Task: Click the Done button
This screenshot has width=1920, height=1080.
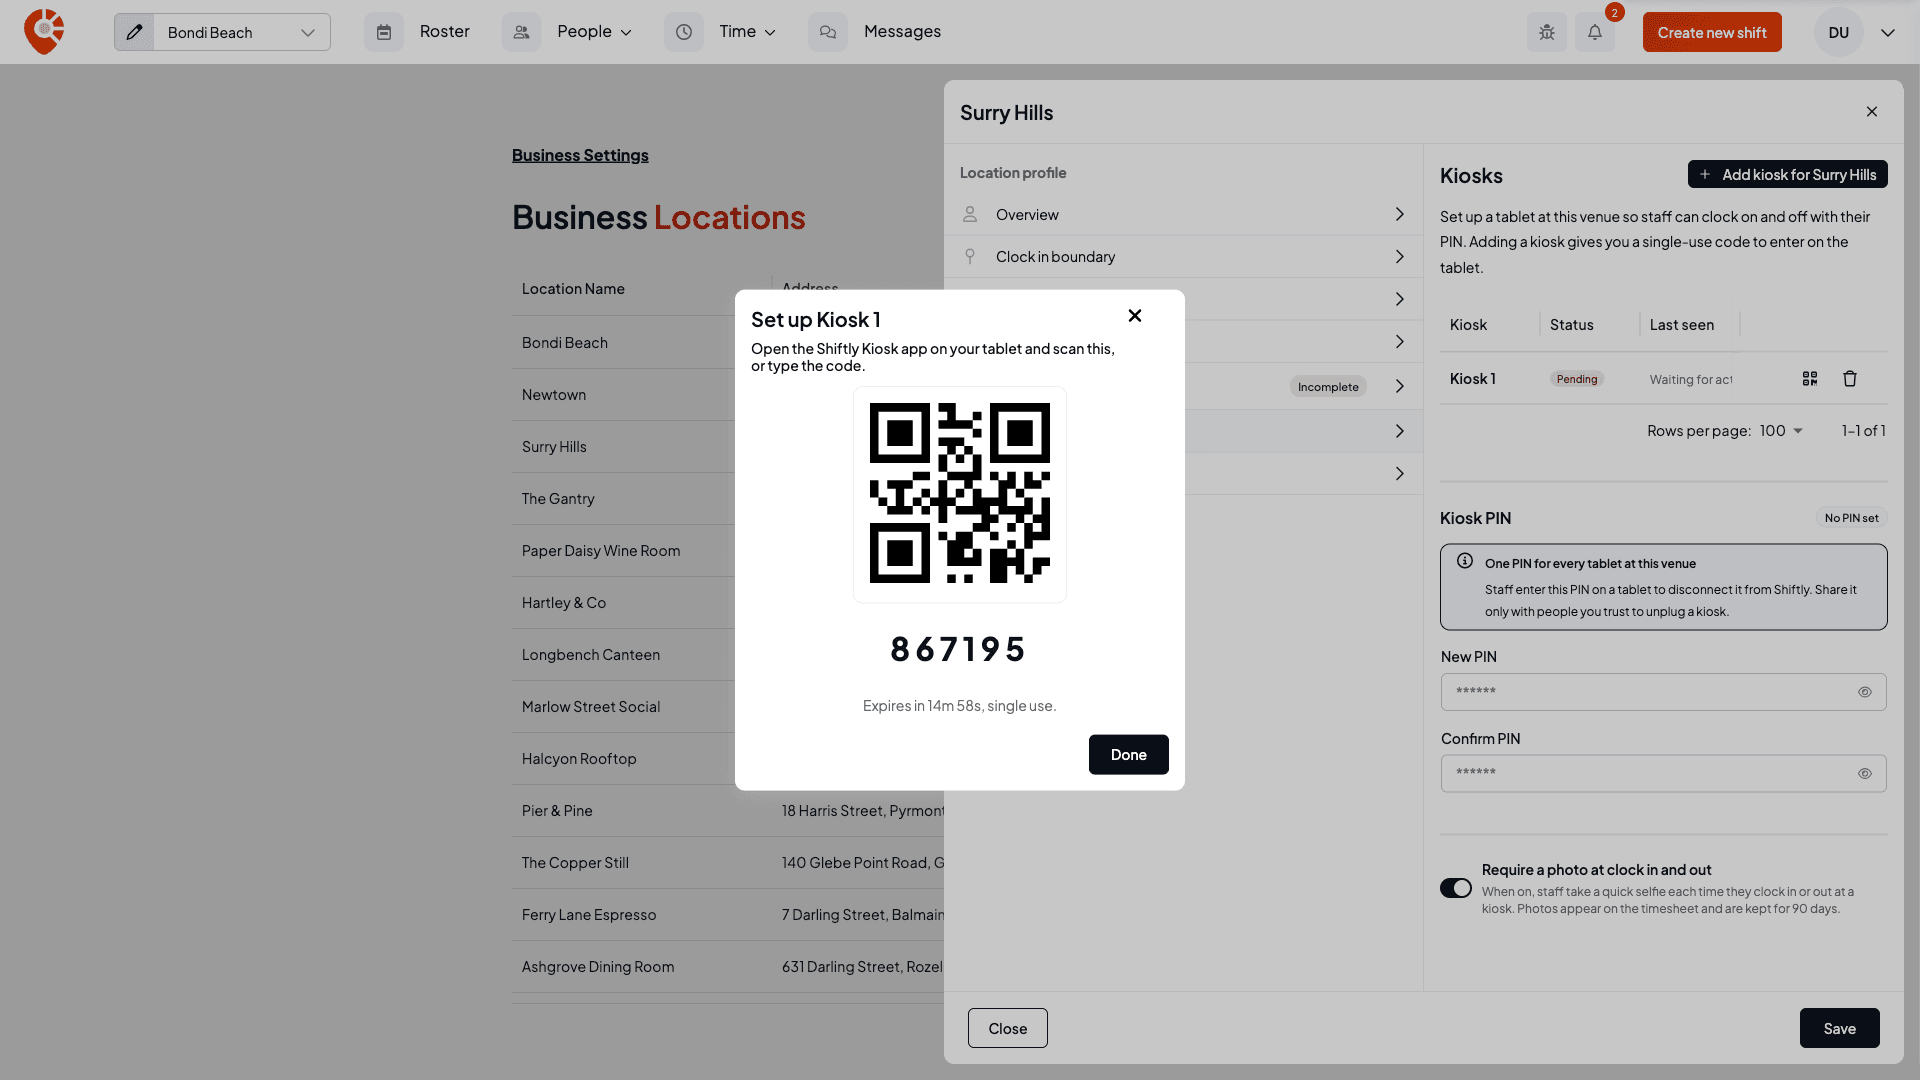Action: [x=1129, y=755]
